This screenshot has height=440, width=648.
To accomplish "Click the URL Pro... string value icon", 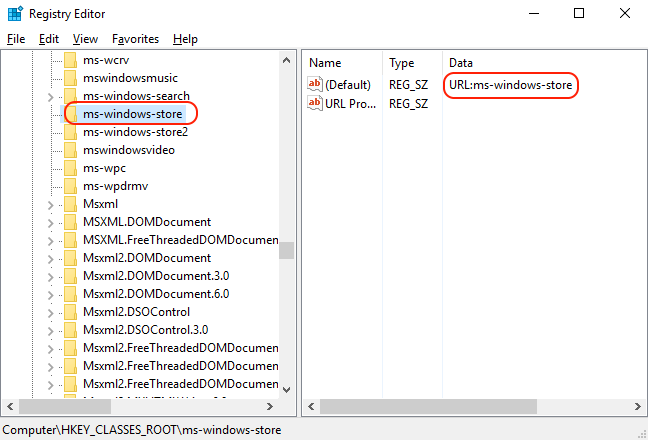I will [314, 103].
